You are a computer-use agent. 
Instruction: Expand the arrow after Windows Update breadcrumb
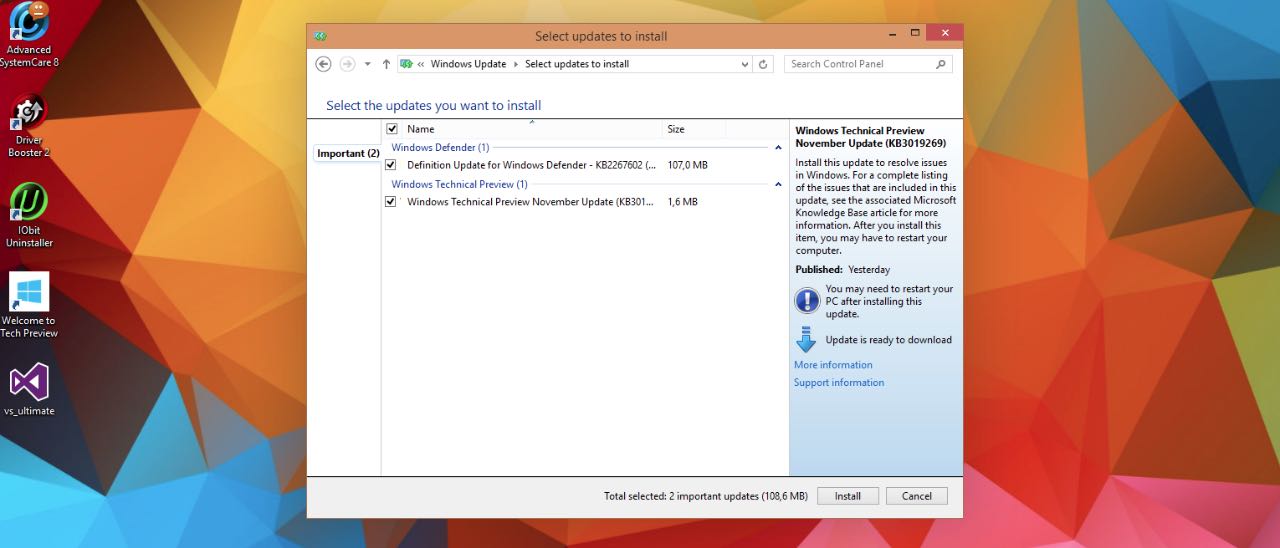click(516, 64)
